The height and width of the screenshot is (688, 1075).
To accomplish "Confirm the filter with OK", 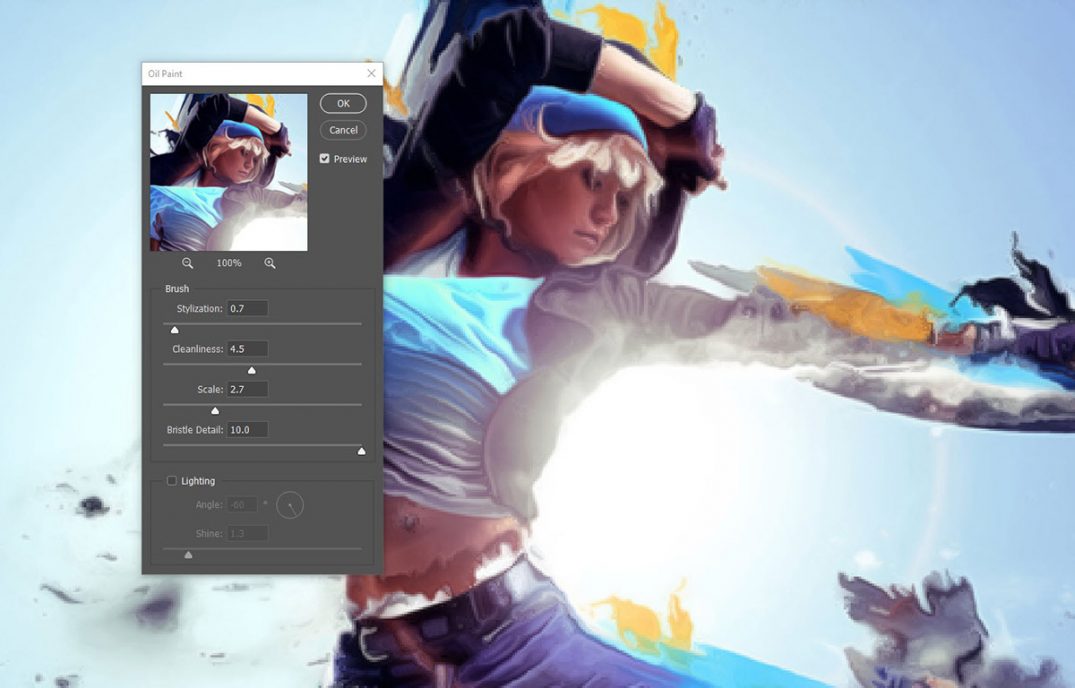I will click(342, 103).
